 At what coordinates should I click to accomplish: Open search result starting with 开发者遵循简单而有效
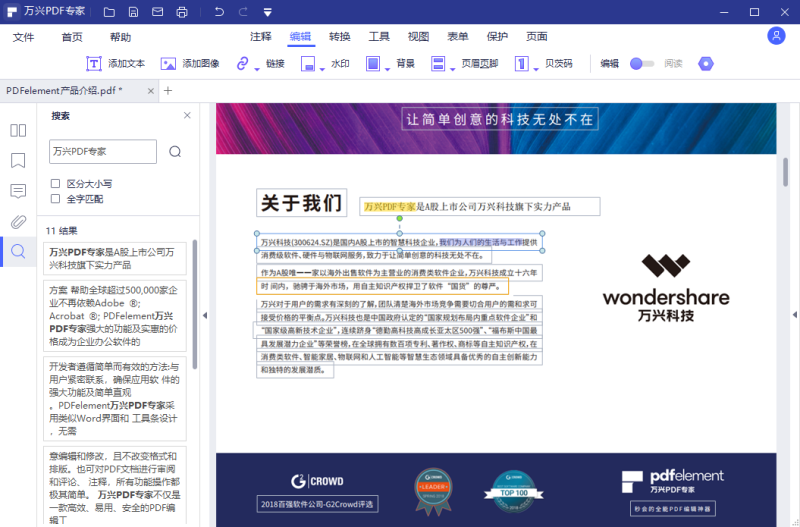[115, 398]
